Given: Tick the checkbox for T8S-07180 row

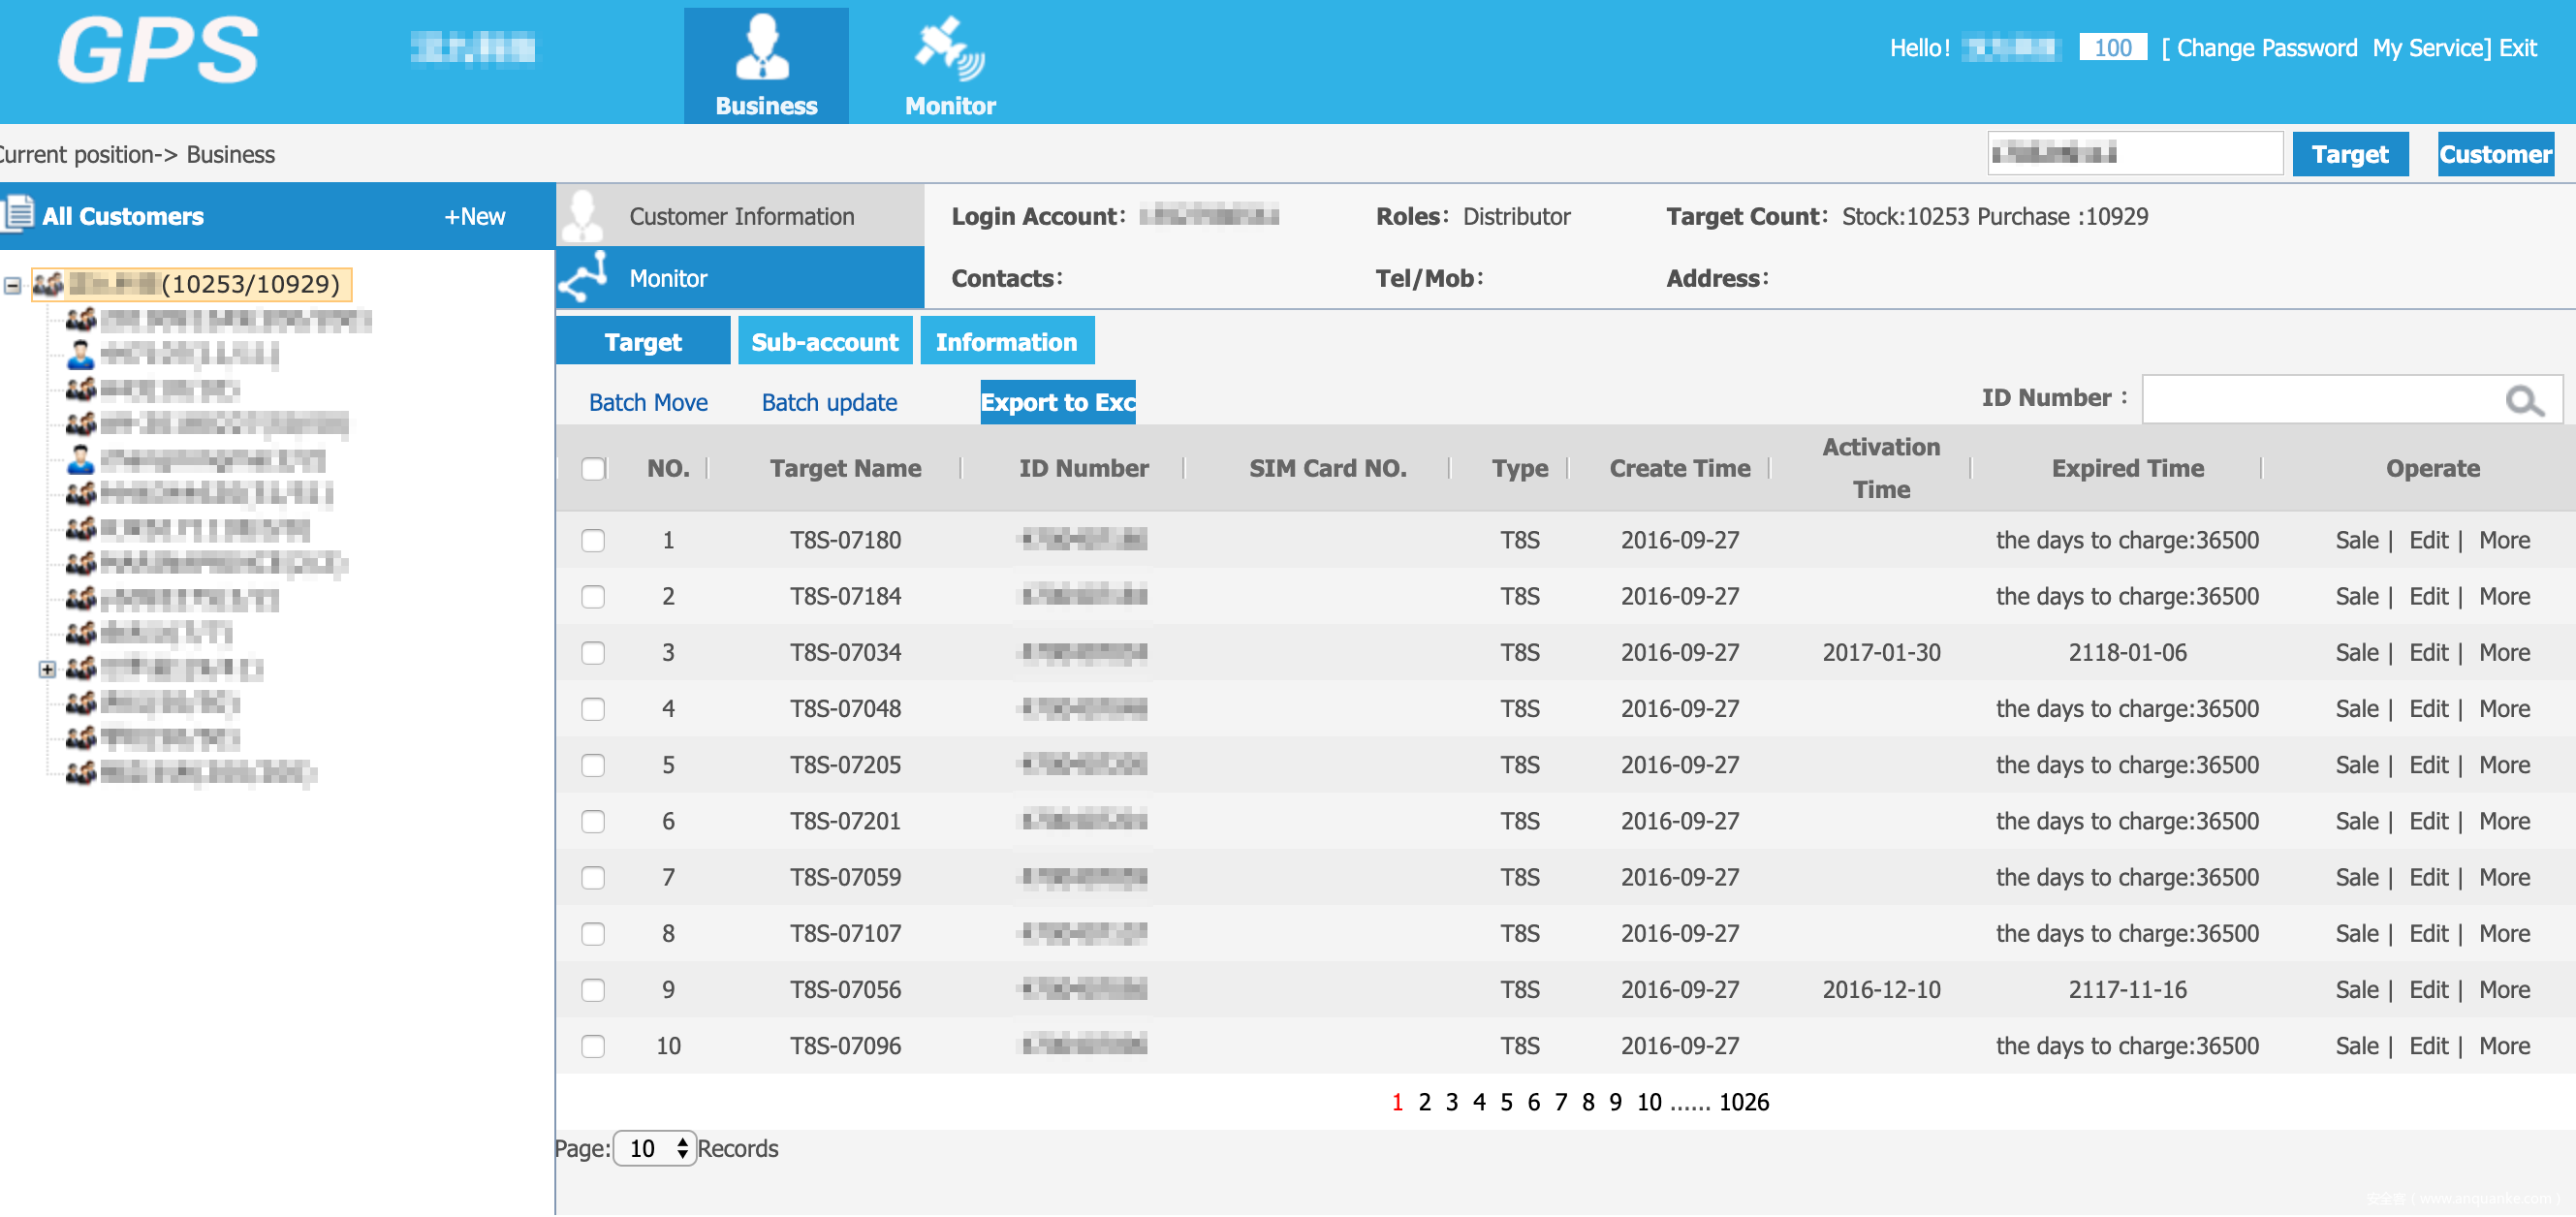Looking at the screenshot, I should (x=593, y=540).
